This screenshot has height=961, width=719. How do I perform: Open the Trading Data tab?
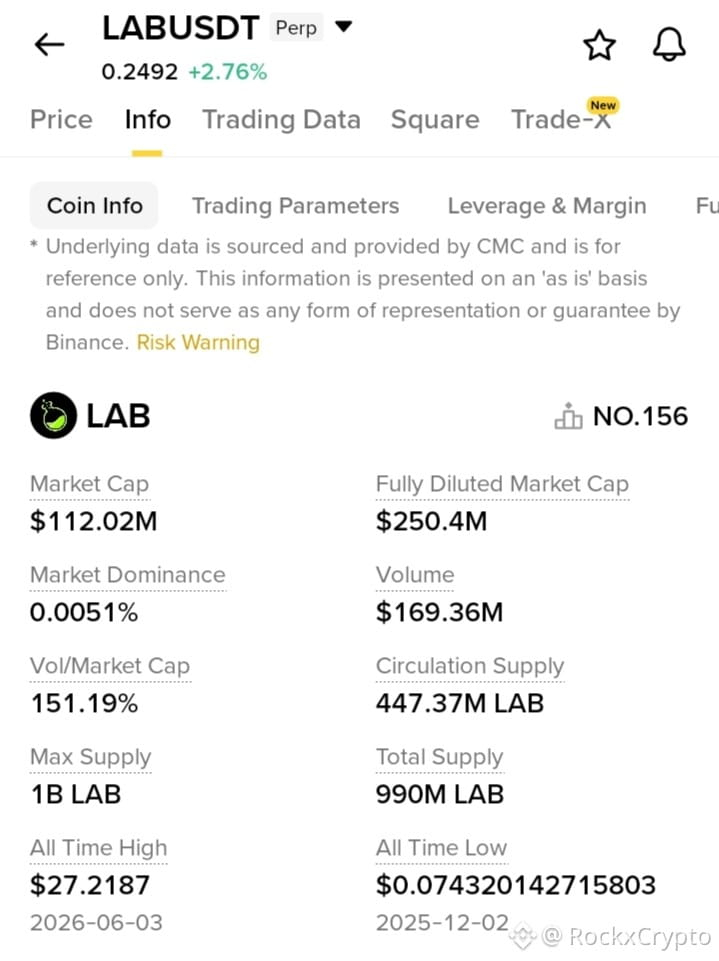[x=281, y=120]
